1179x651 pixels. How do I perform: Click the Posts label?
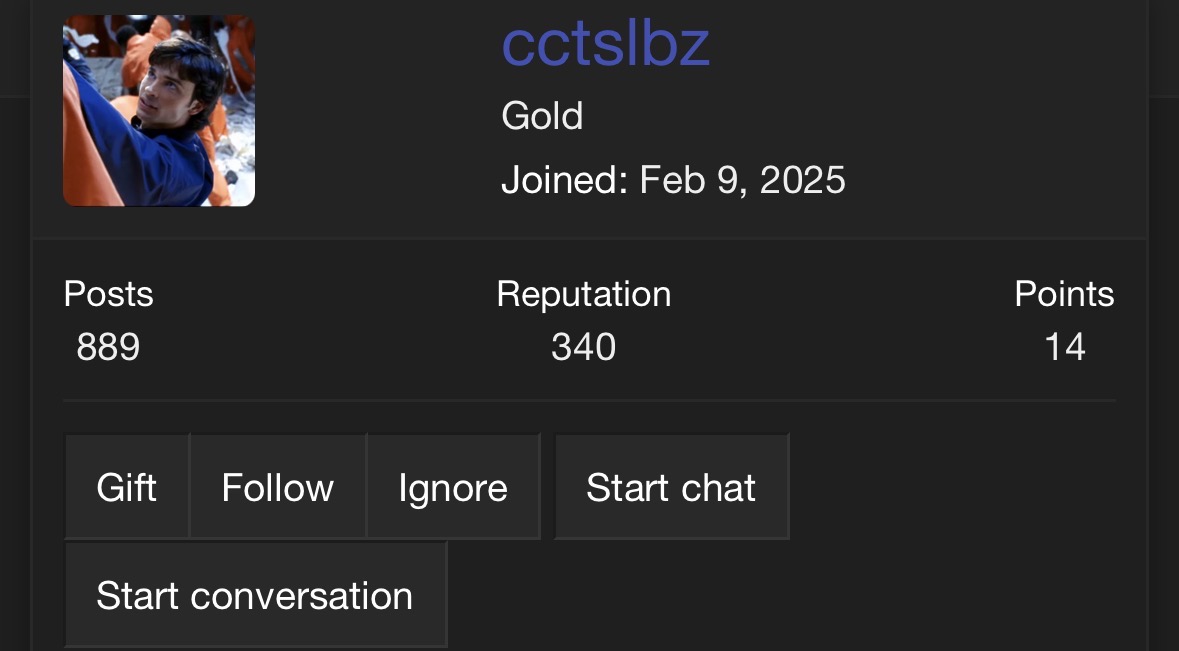[108, 293]
